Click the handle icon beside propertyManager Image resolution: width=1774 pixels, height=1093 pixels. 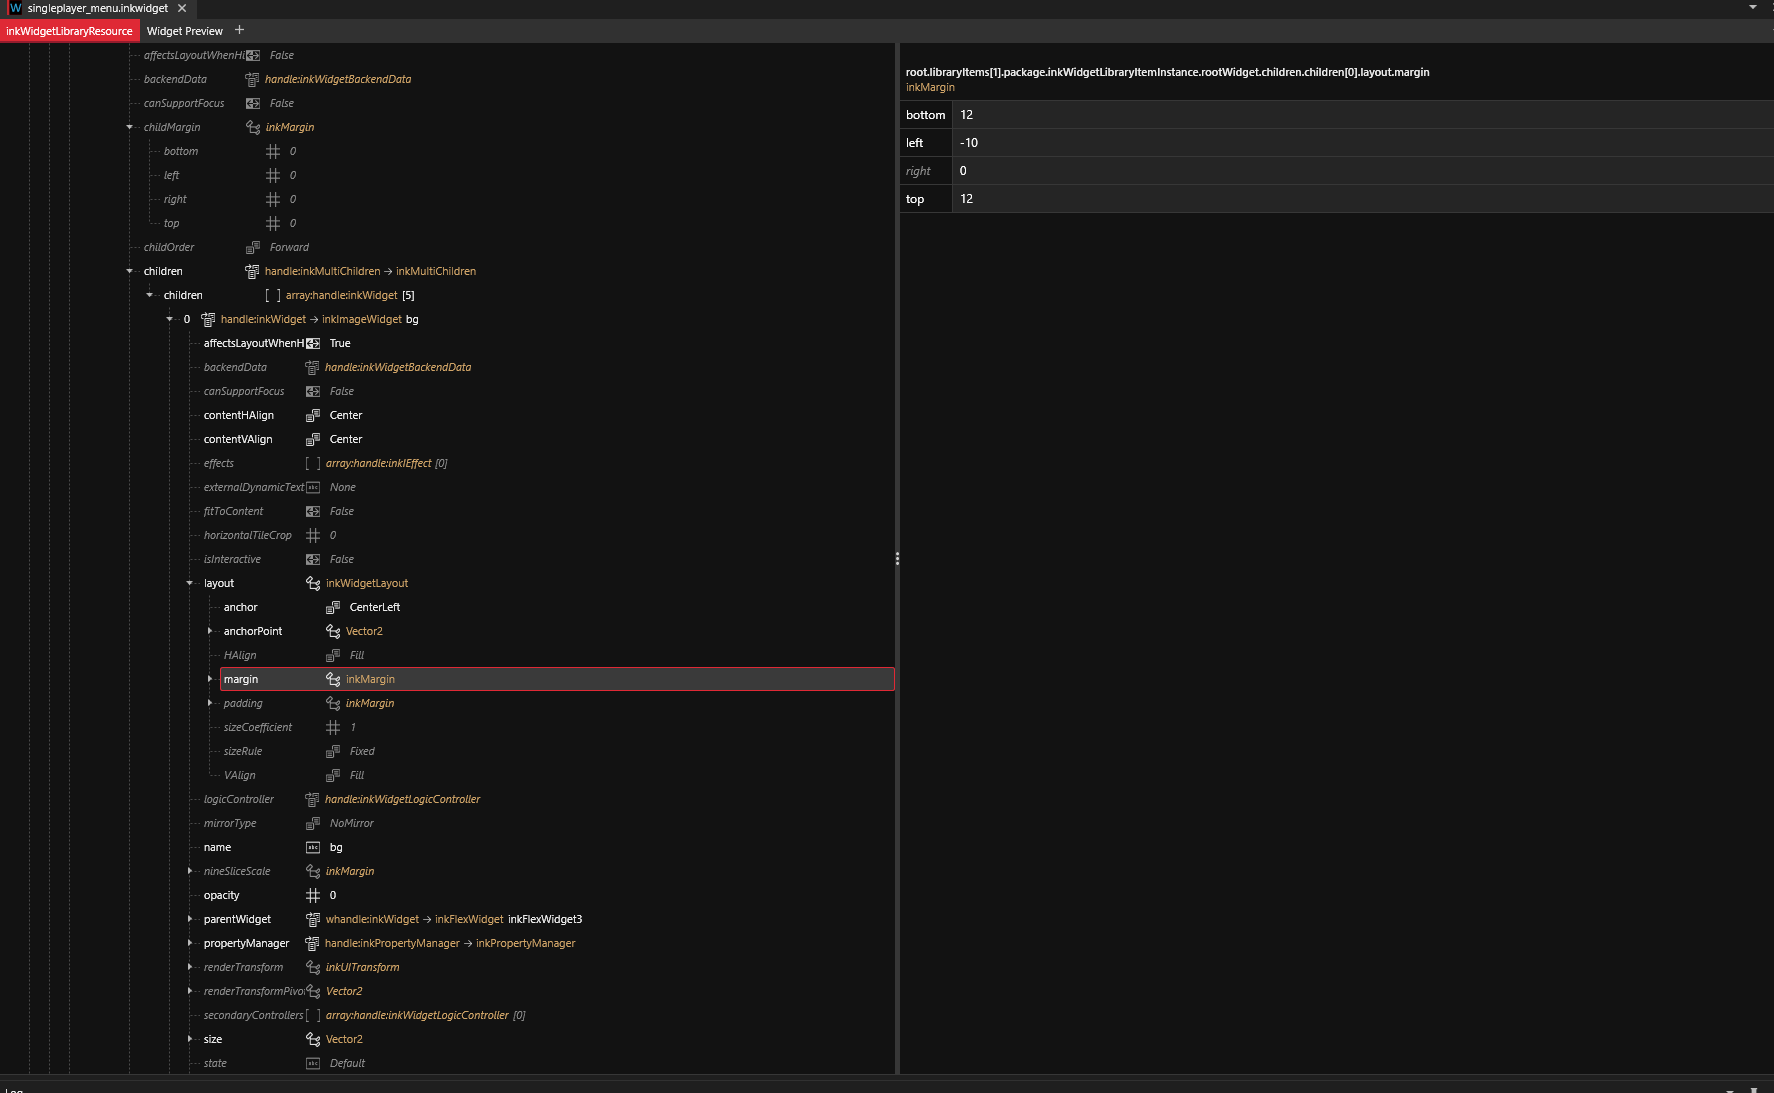[x=312, y=943]
